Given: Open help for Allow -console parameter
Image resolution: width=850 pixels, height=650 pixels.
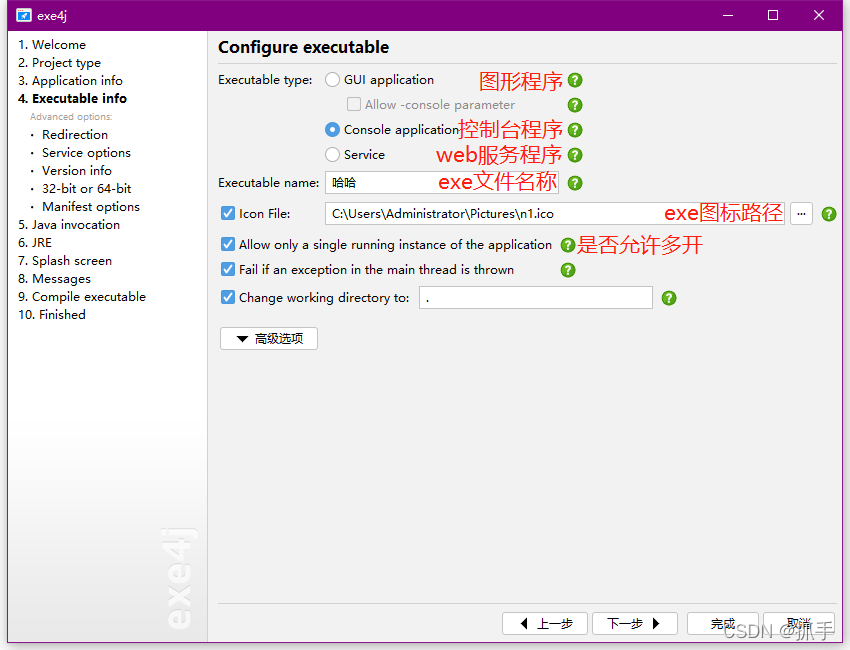Looking at the screenshot, I should (x=575, y=105).
